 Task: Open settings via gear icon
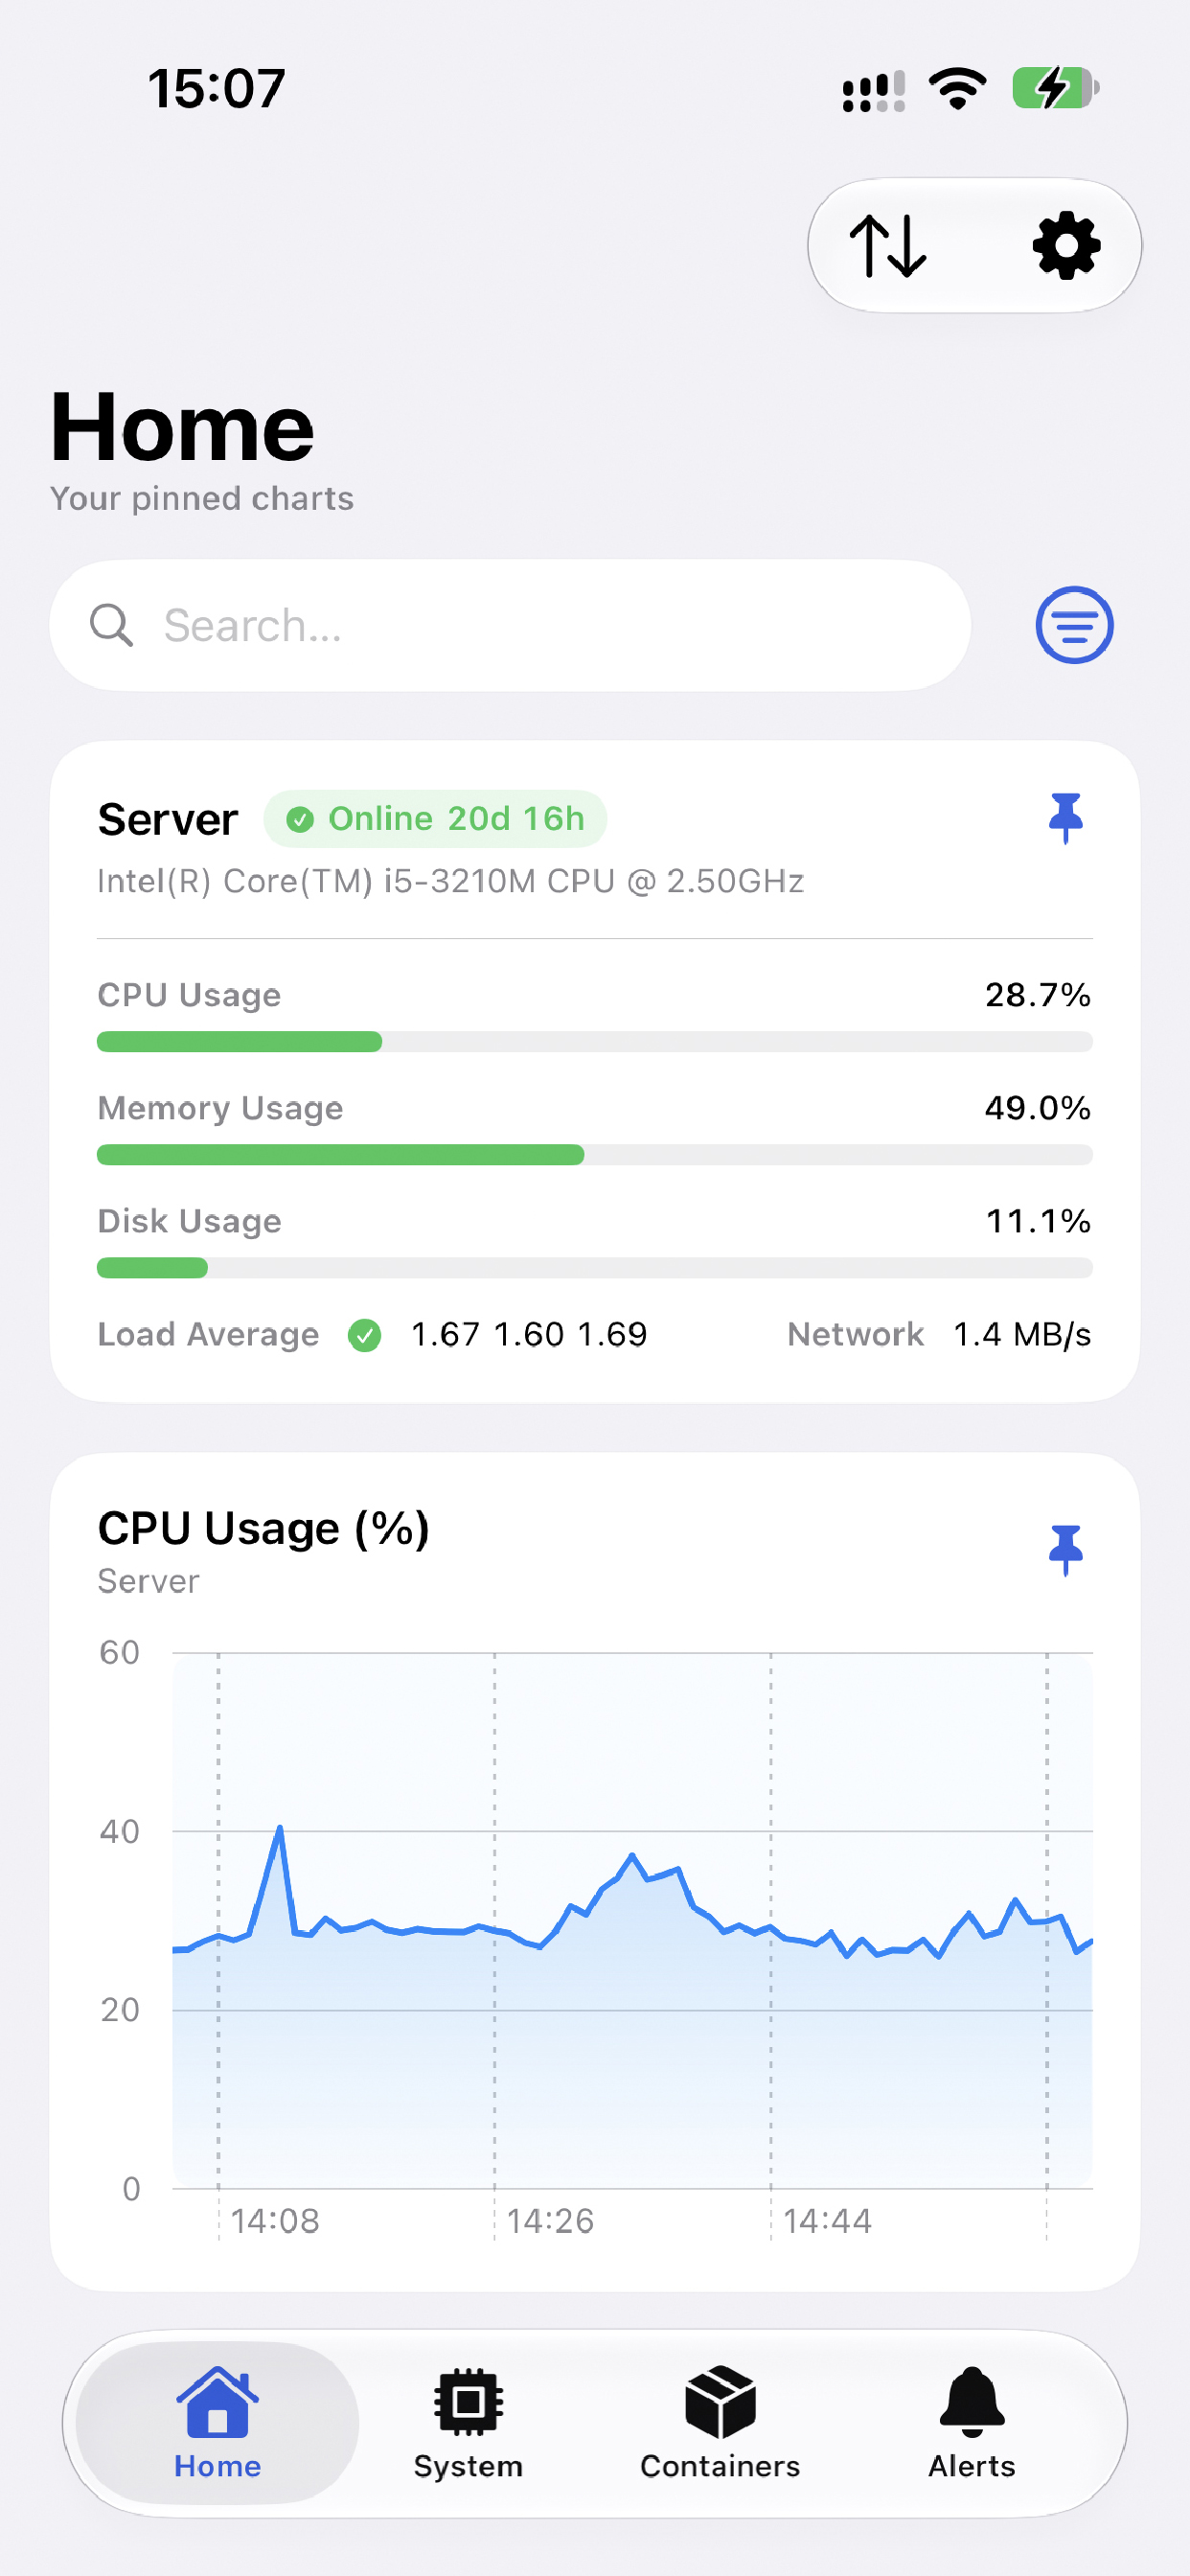[1066, 246]
